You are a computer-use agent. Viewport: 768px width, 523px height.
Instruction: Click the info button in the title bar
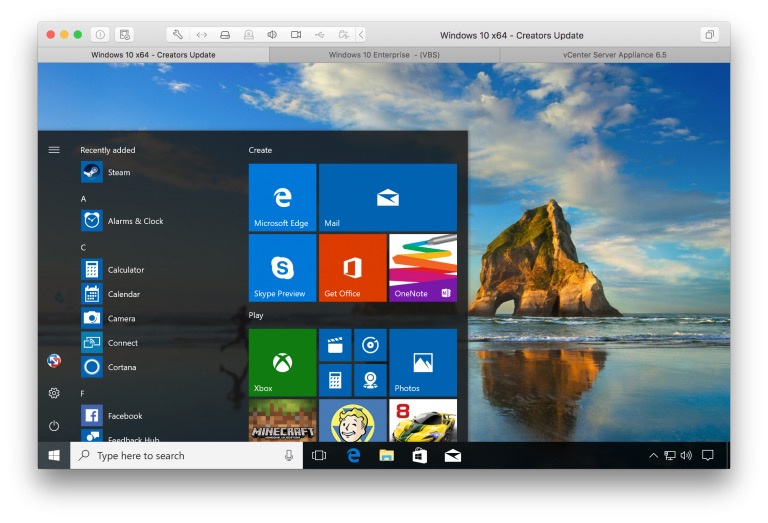pos(100,35)
